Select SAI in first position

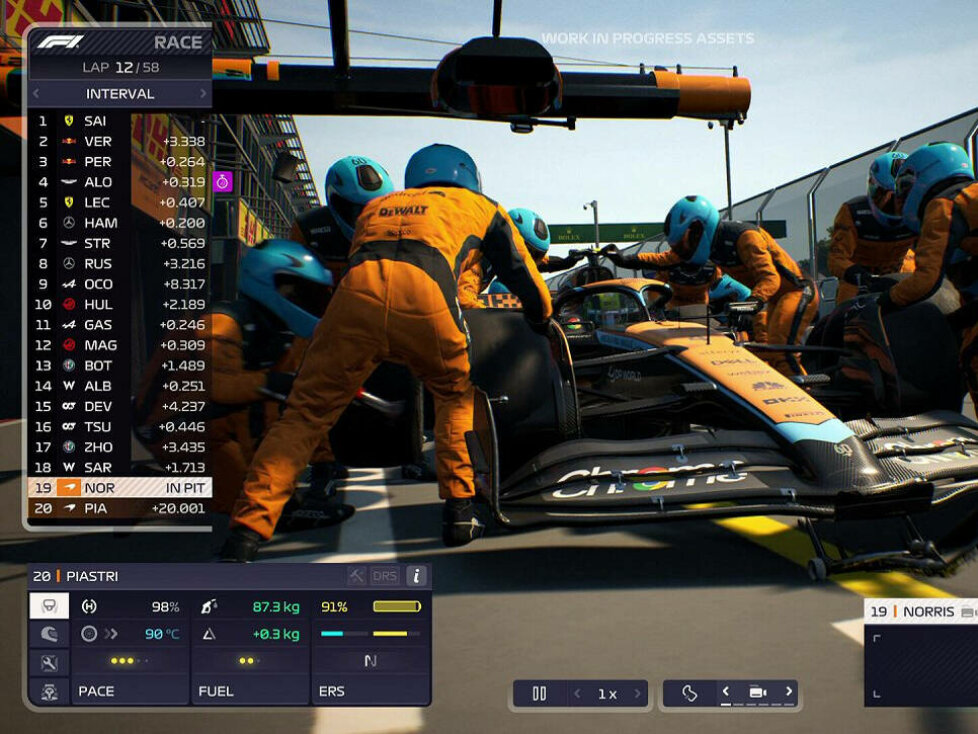120,121
